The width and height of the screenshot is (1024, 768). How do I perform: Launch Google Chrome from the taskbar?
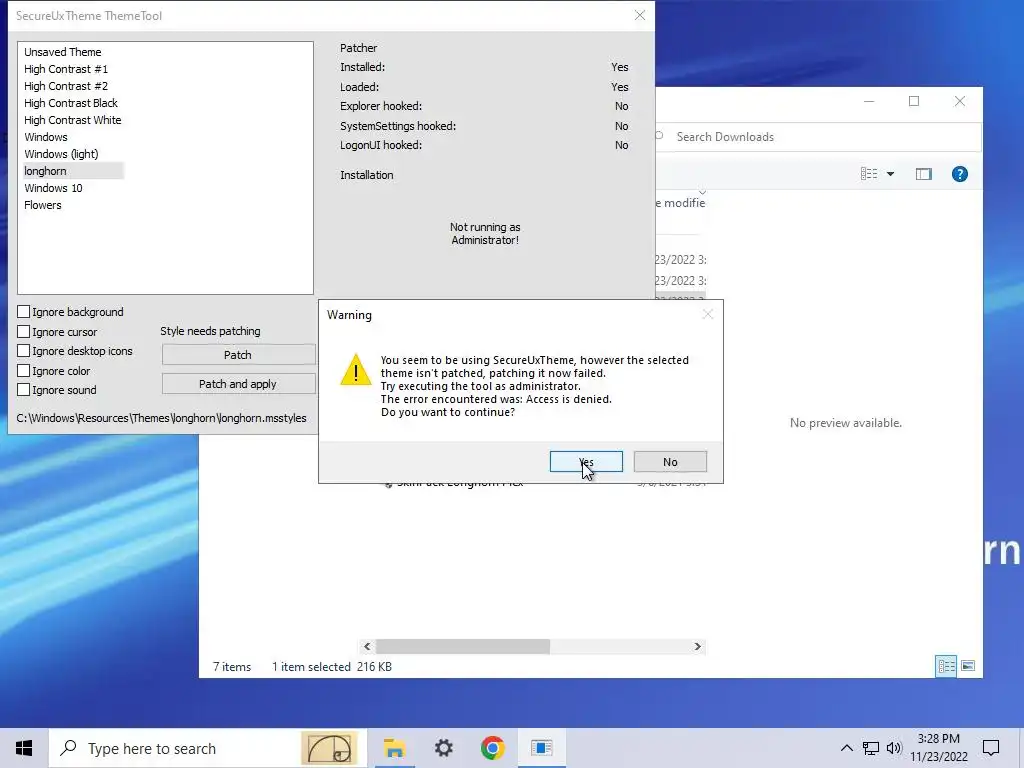tap(492, 748)
